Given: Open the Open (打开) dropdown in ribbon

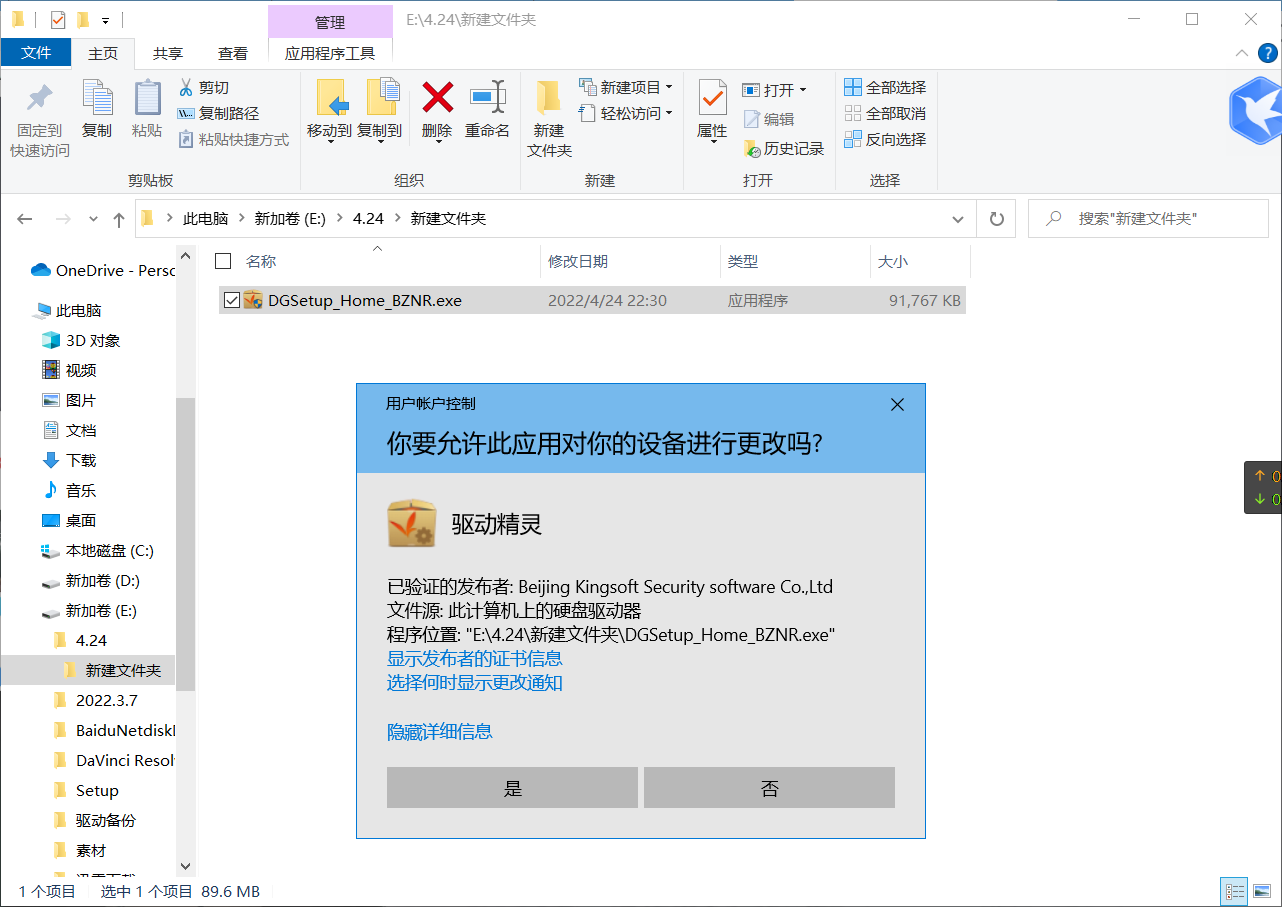Looking at the screenshot, I should pos(775,90).
